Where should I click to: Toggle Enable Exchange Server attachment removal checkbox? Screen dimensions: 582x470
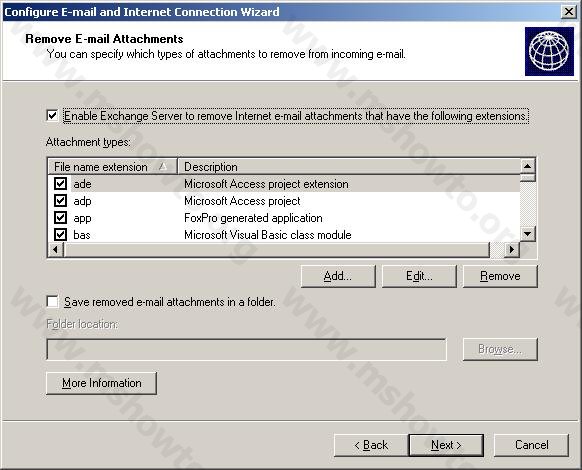[52, 115]
